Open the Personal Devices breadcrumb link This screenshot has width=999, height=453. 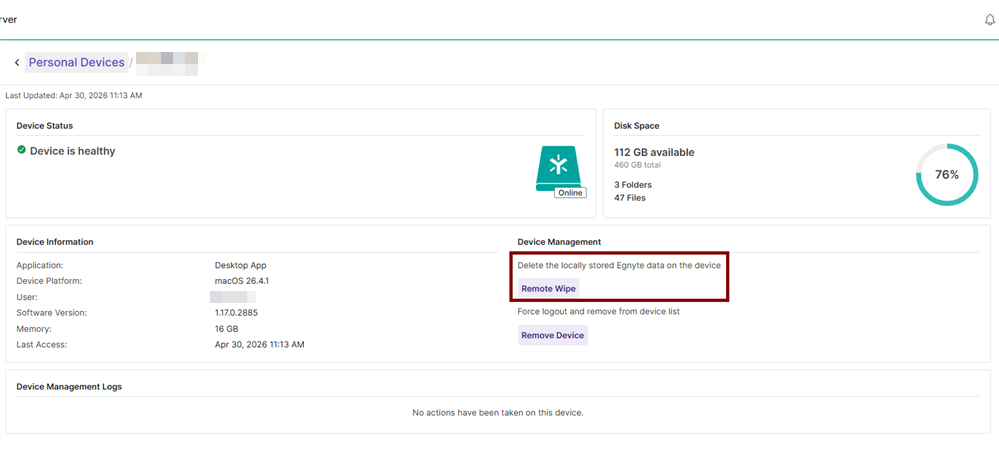(x=76, y=62)
